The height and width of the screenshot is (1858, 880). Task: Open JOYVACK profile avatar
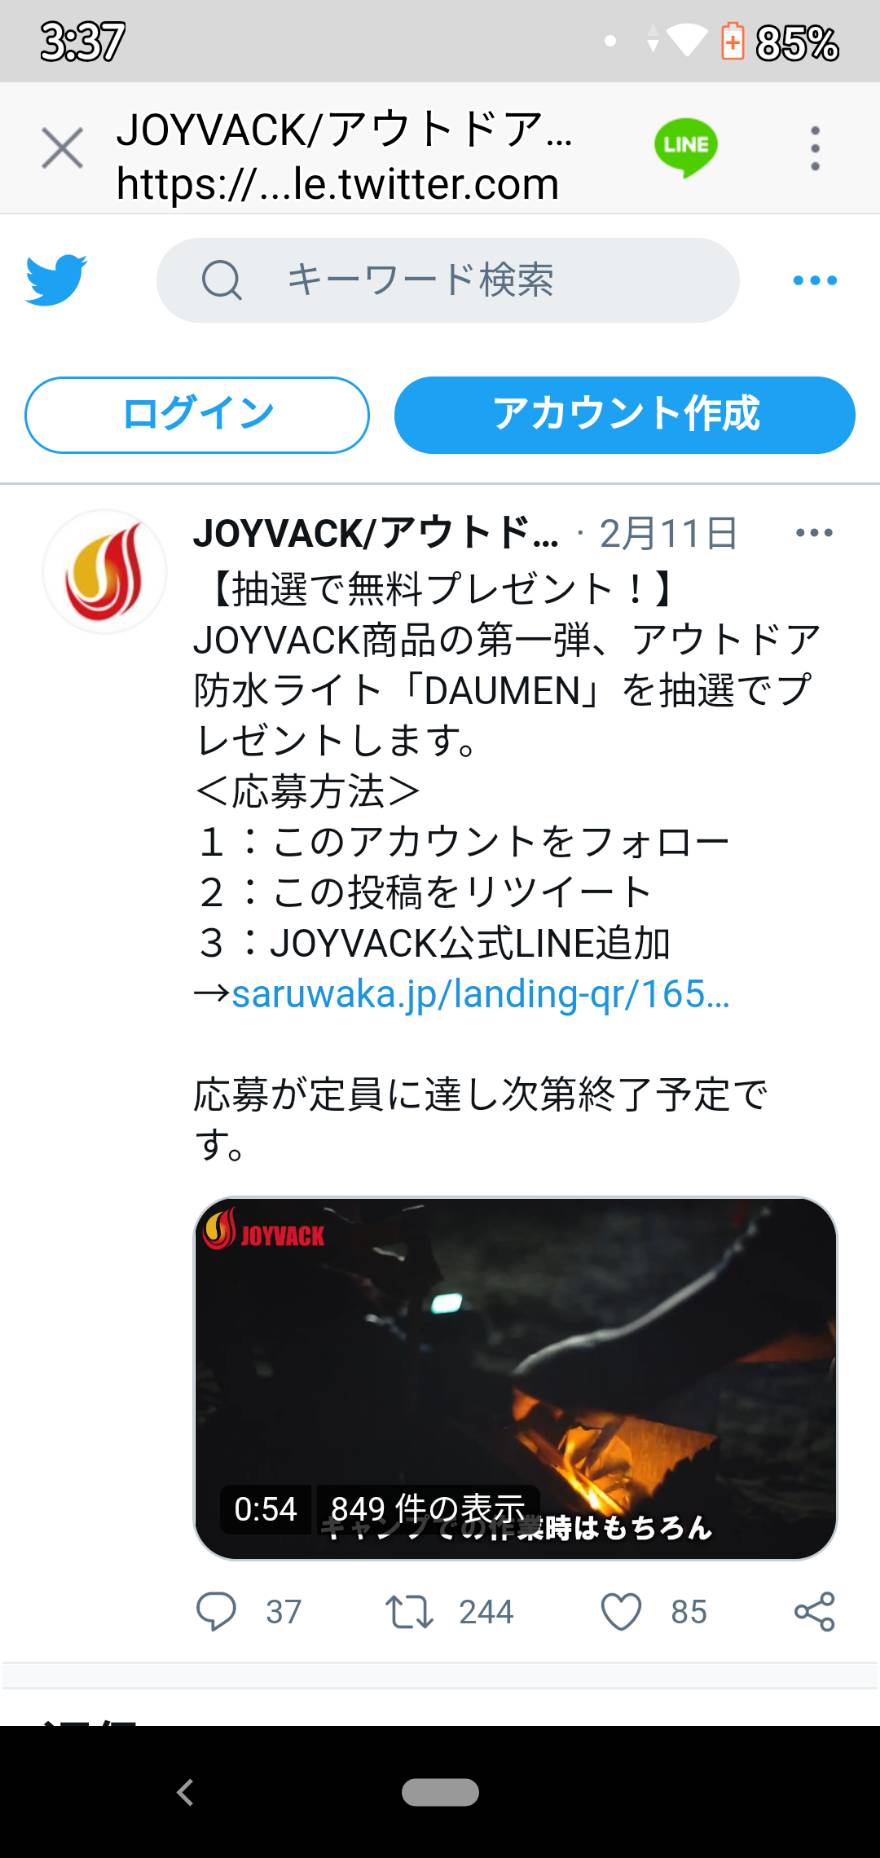point(105,572)
